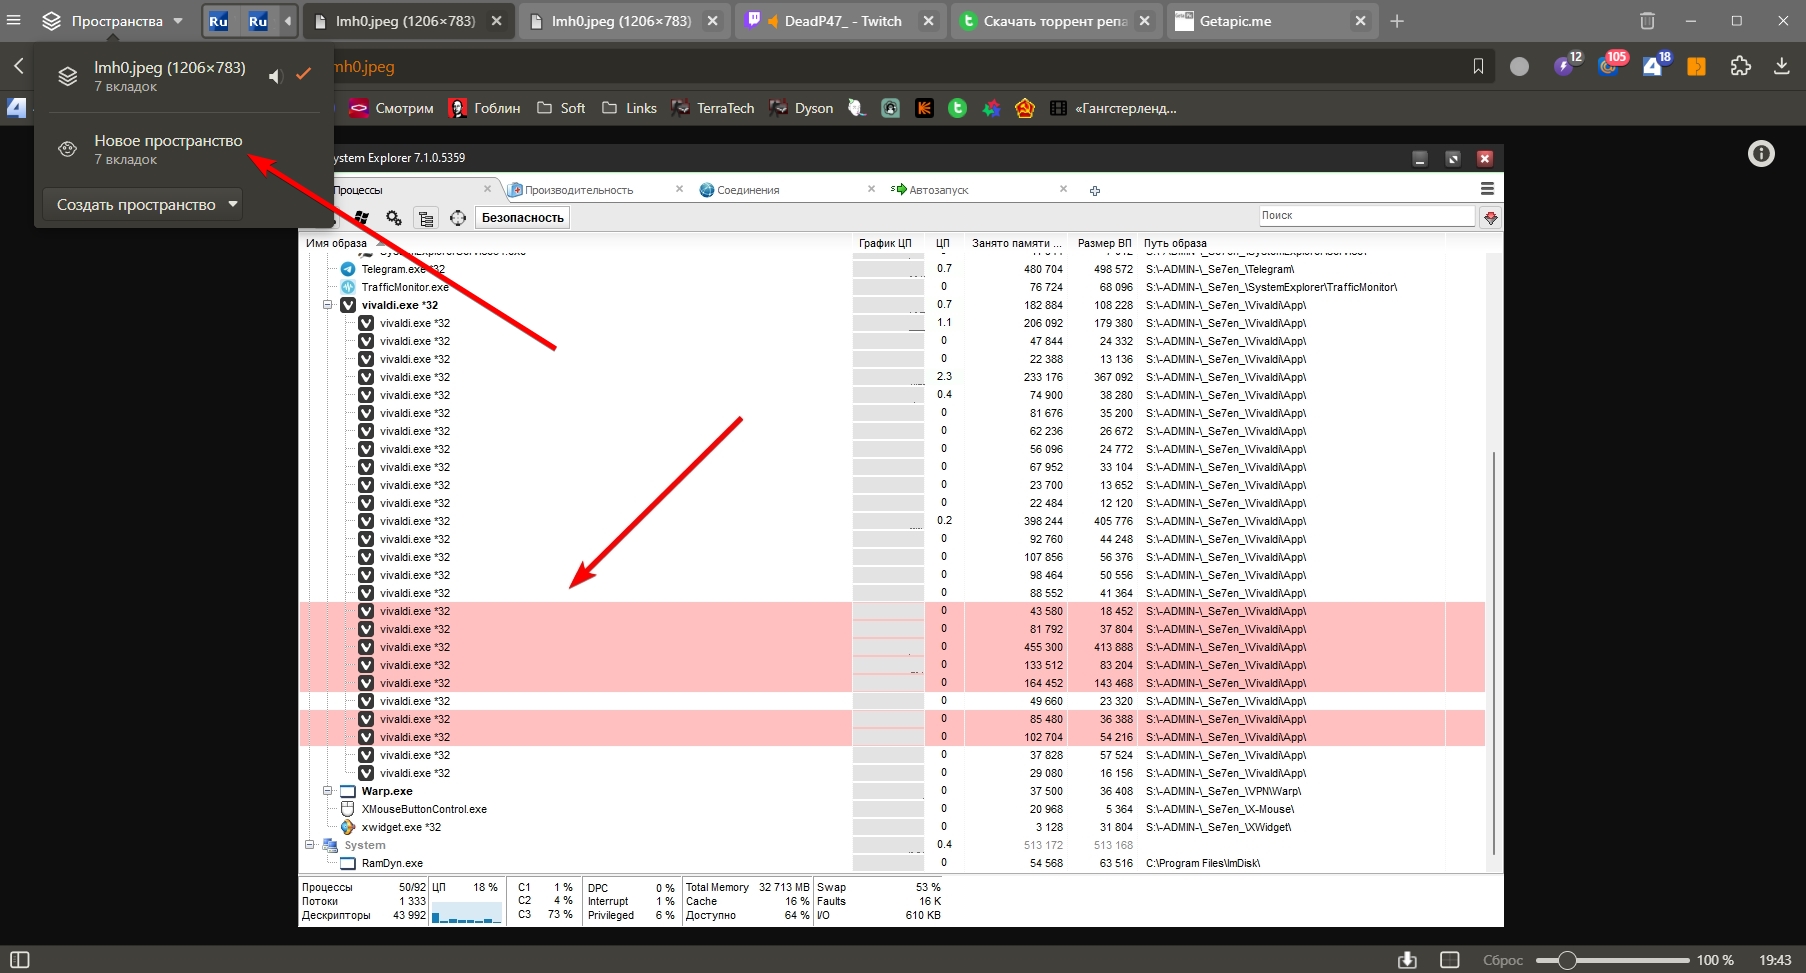Expand the Пространства workspaces dropdown
Screen dimensions: 1806x973
tap(112, 21)
